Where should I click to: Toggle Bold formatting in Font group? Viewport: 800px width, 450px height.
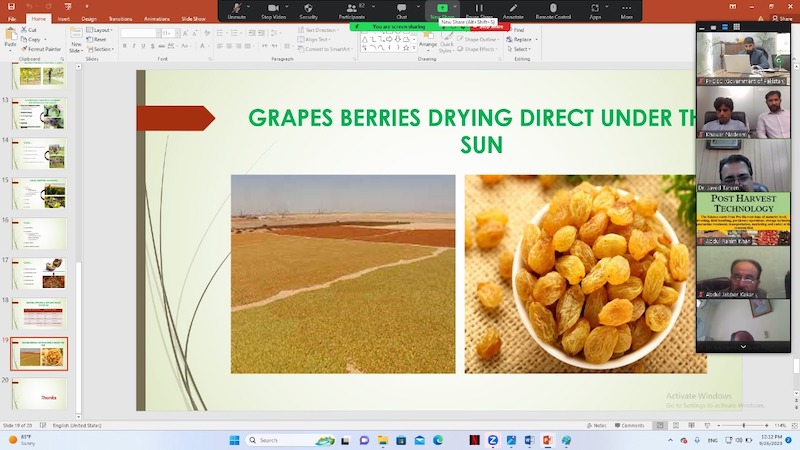pos(125,46)
